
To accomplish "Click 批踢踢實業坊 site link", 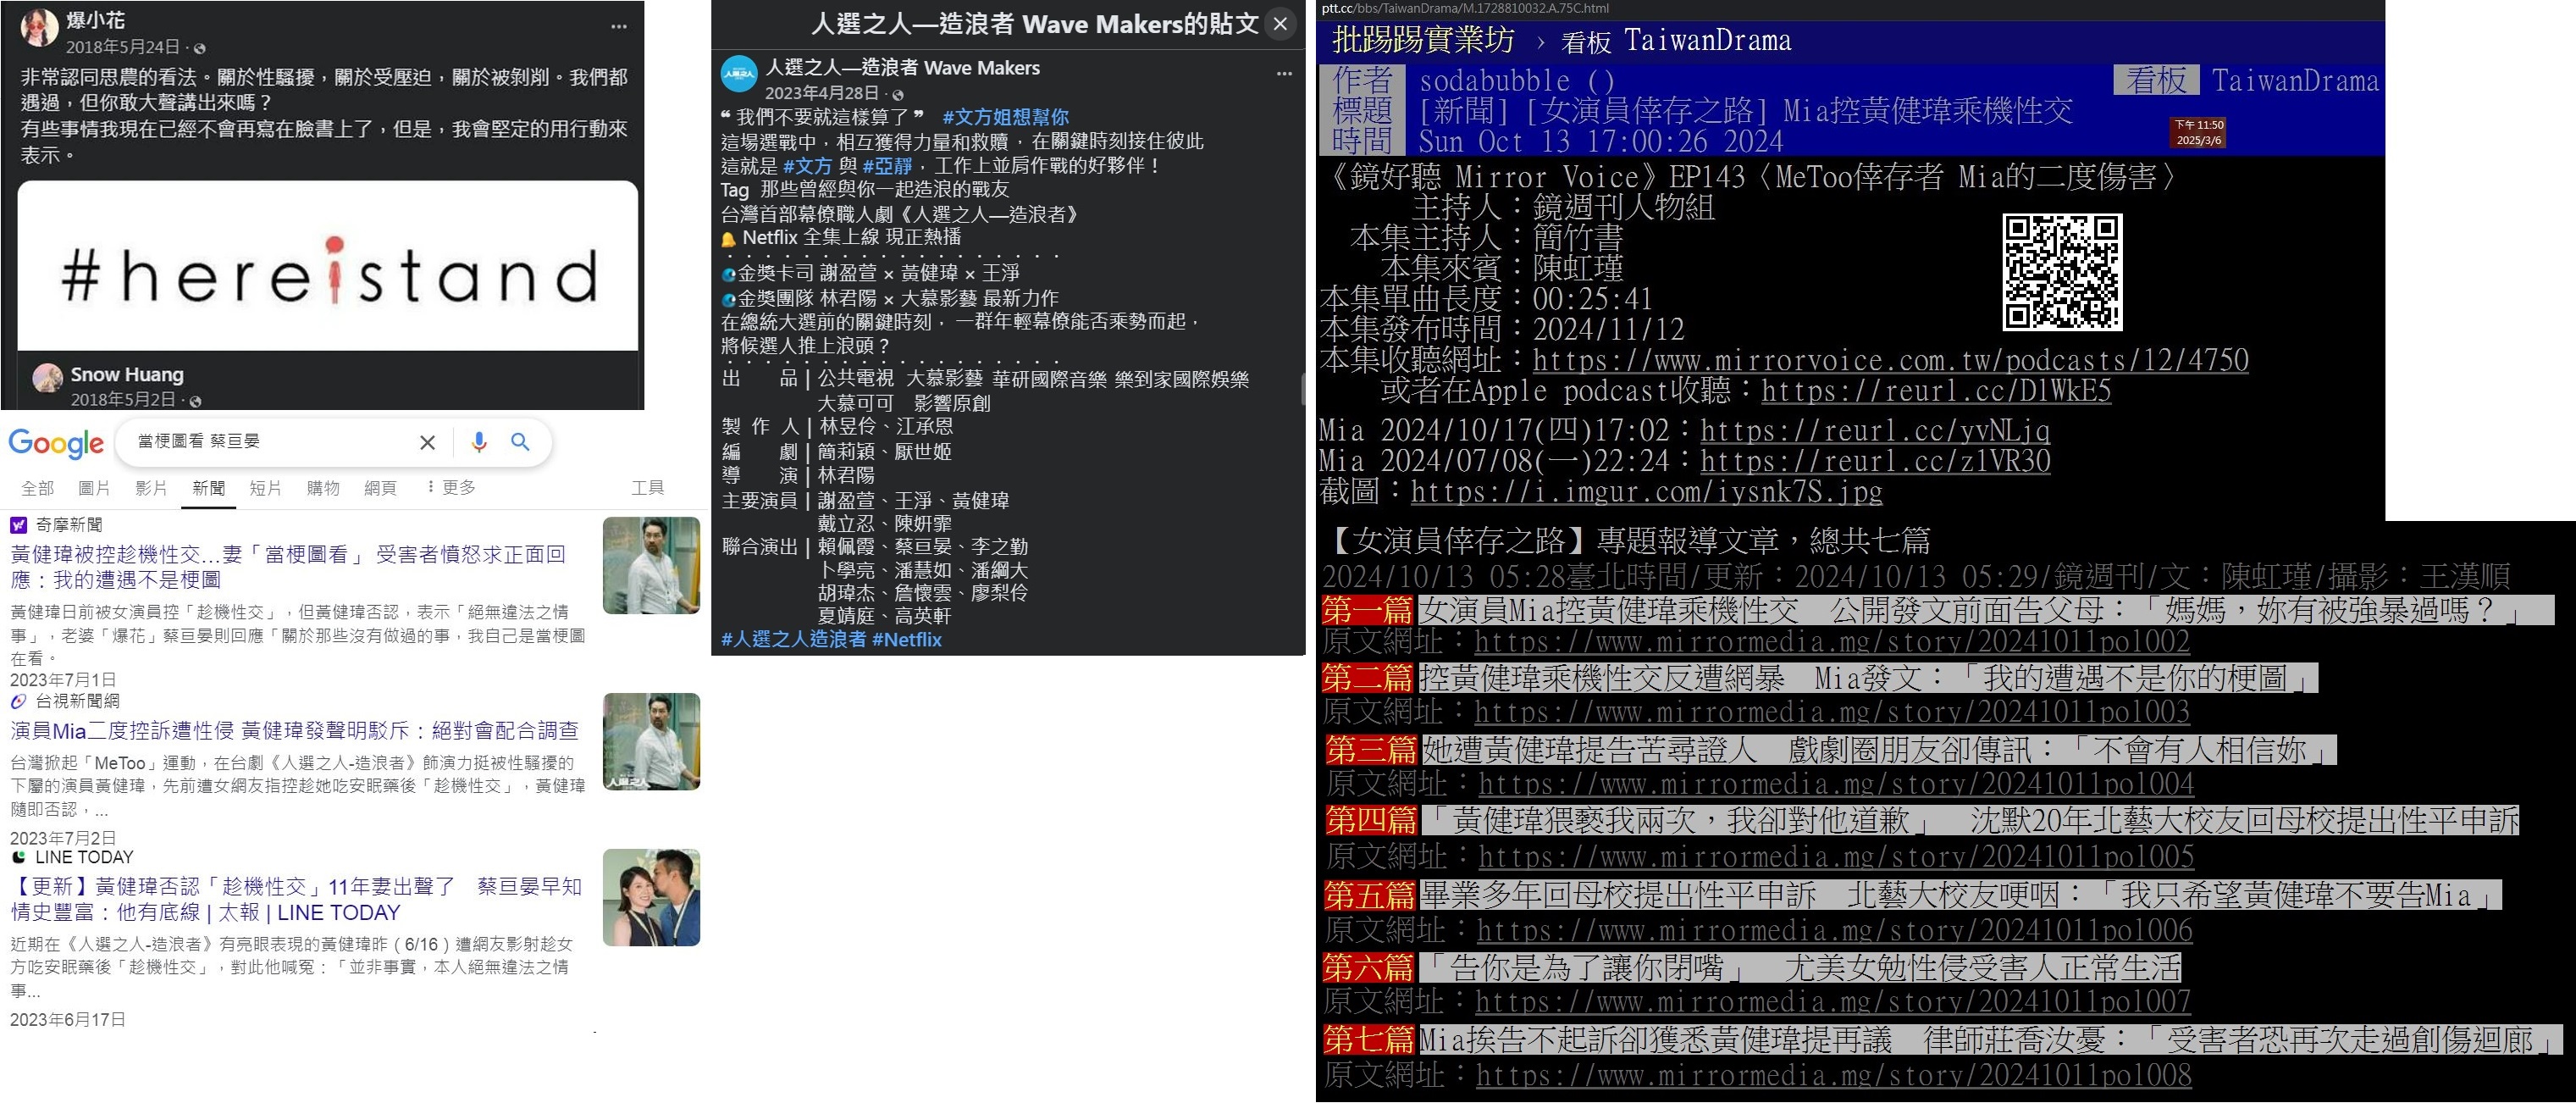I will (1423, 40).
